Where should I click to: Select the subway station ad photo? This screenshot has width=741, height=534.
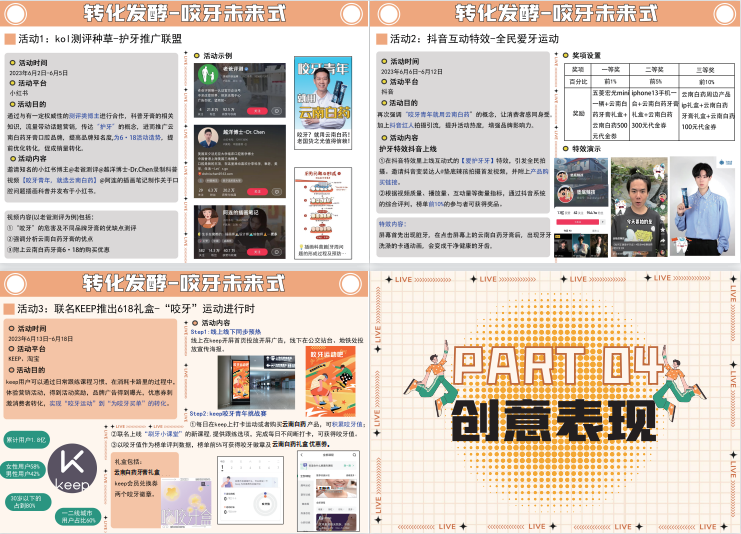click(256, 382)
